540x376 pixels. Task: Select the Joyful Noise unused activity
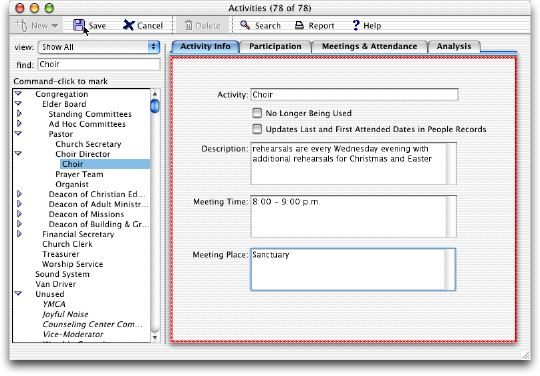[x=65, y=314]
